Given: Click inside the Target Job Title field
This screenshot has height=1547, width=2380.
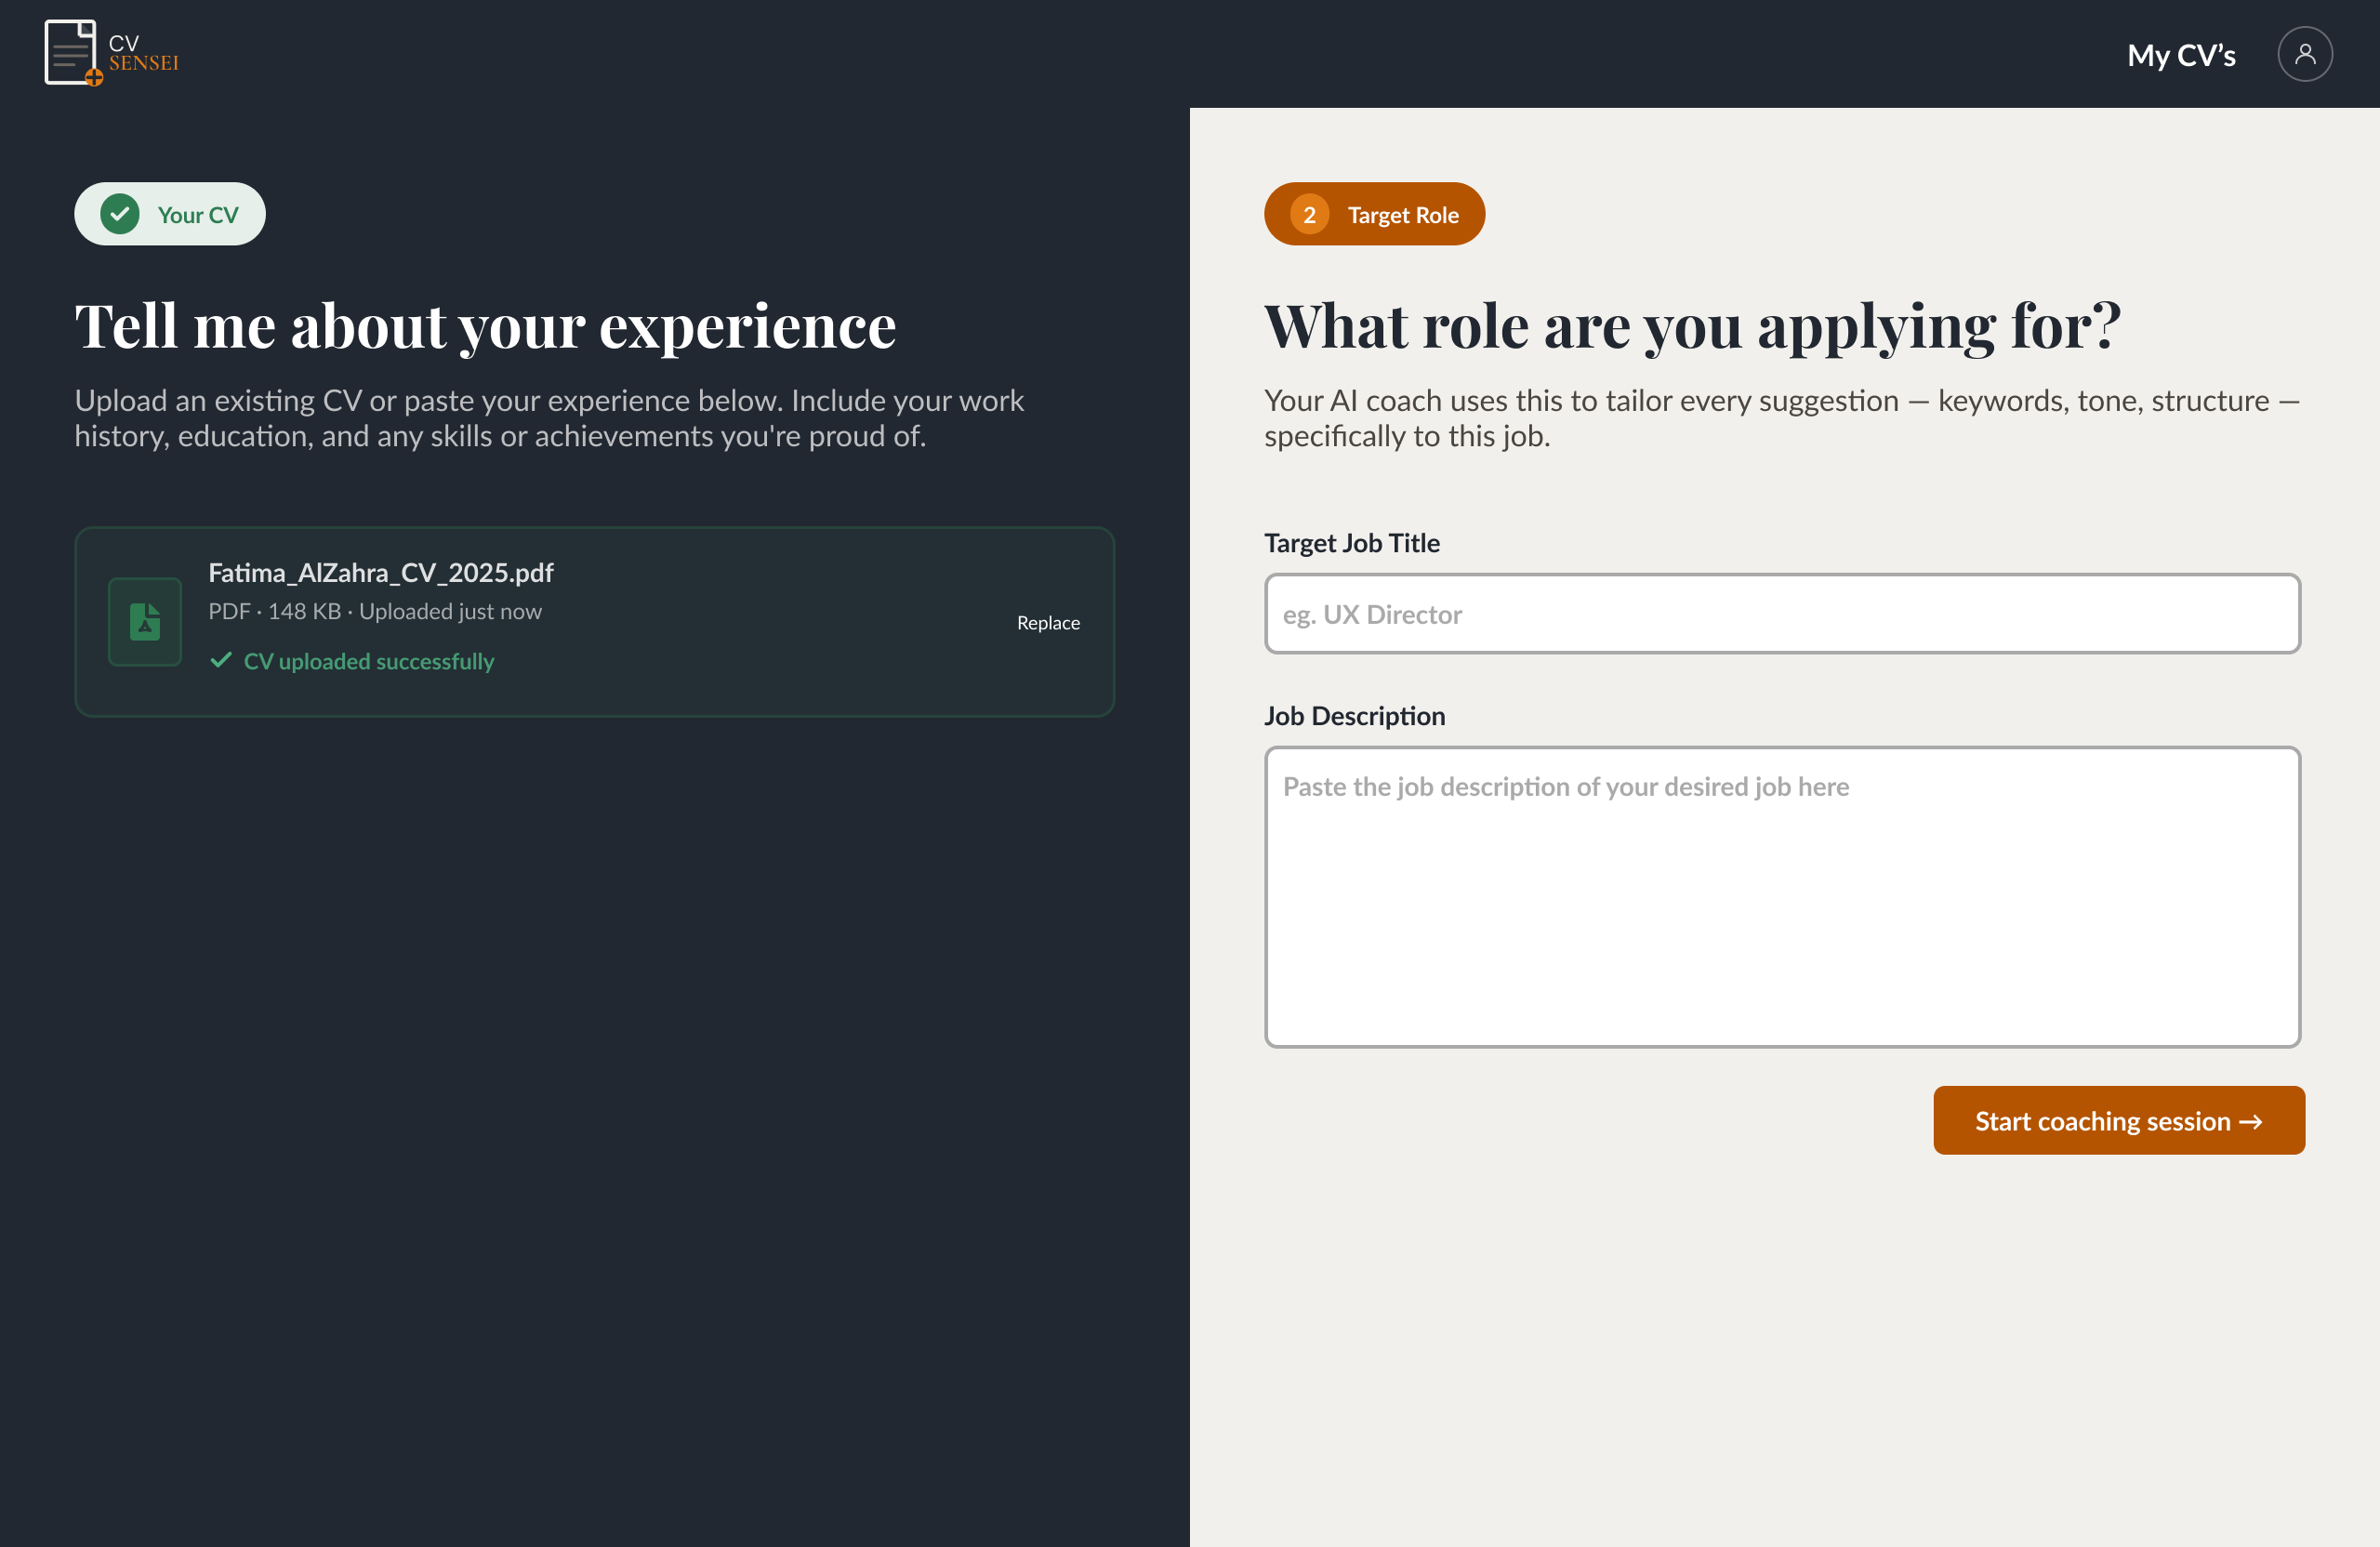Looking at the screenshot, I should pyautogui.click(x=1783, y=613).
